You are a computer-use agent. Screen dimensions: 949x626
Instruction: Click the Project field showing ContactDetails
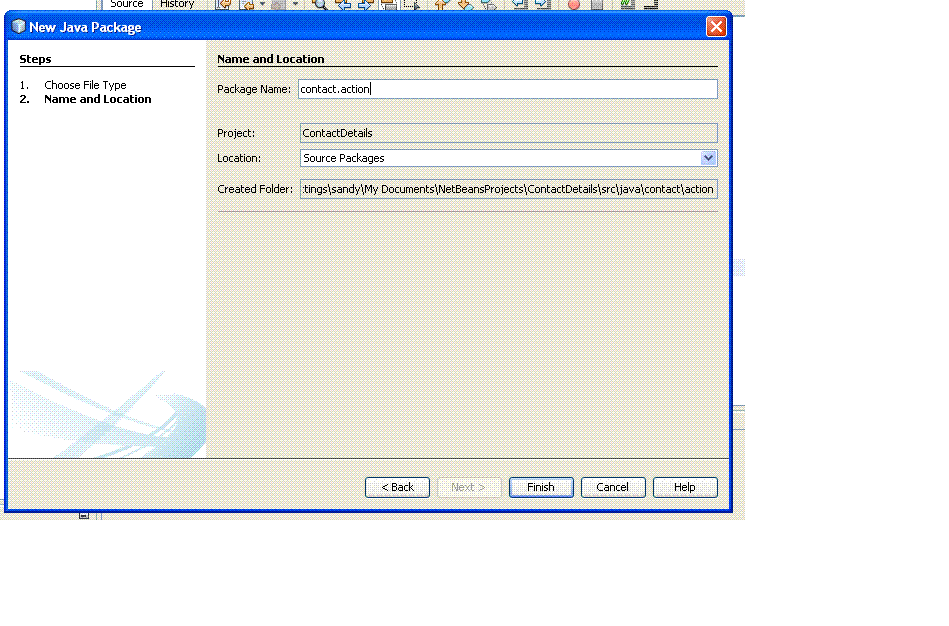tap(508, 133)
